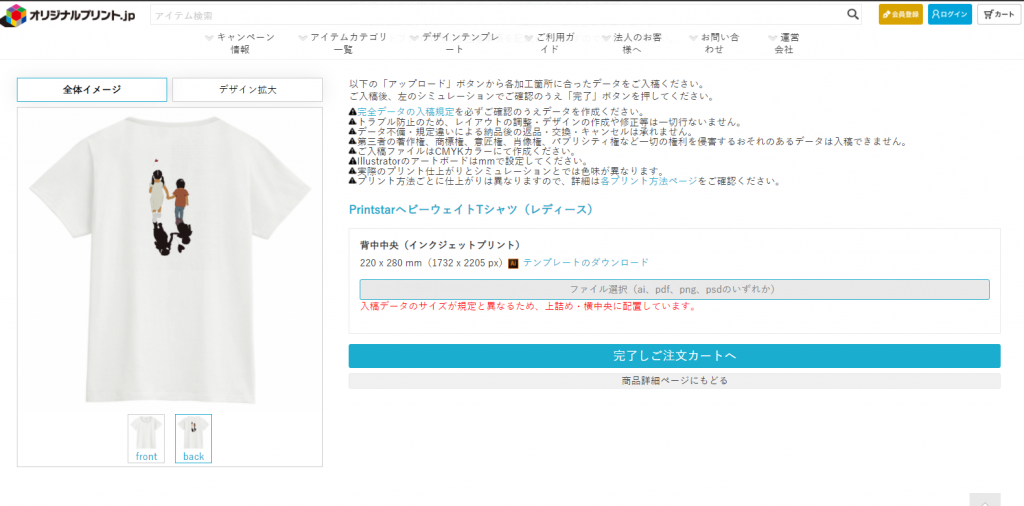Click the ログイン button
Screen dimensions: 1024x506
950,14
